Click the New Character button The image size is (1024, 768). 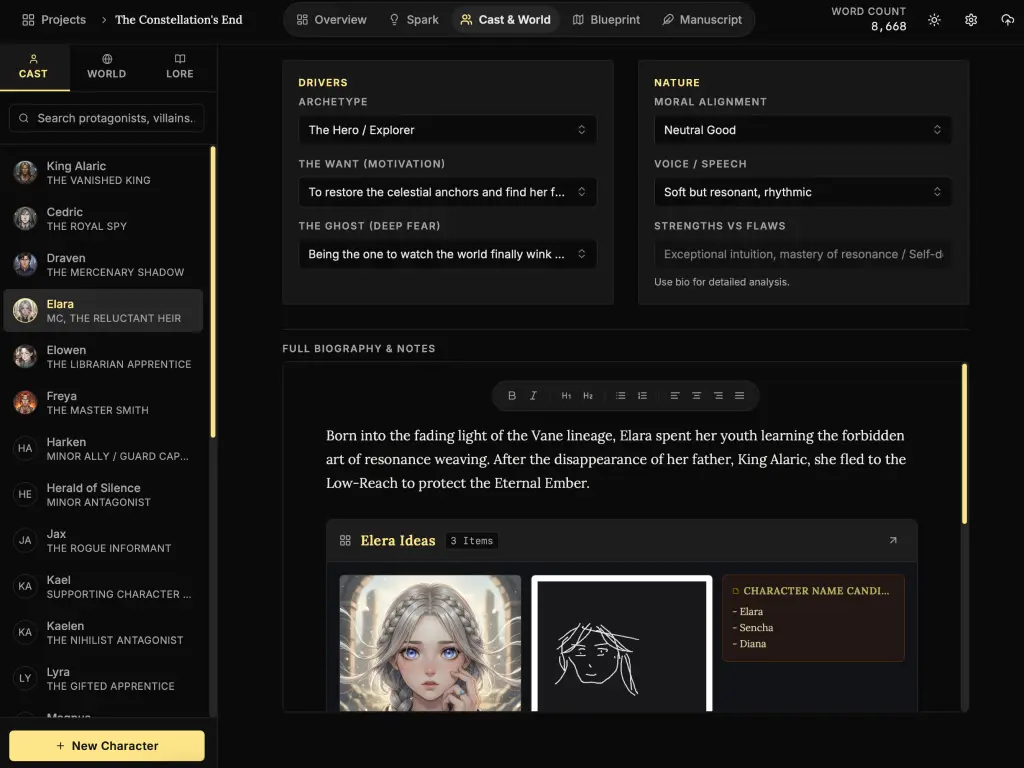(106, 745)
